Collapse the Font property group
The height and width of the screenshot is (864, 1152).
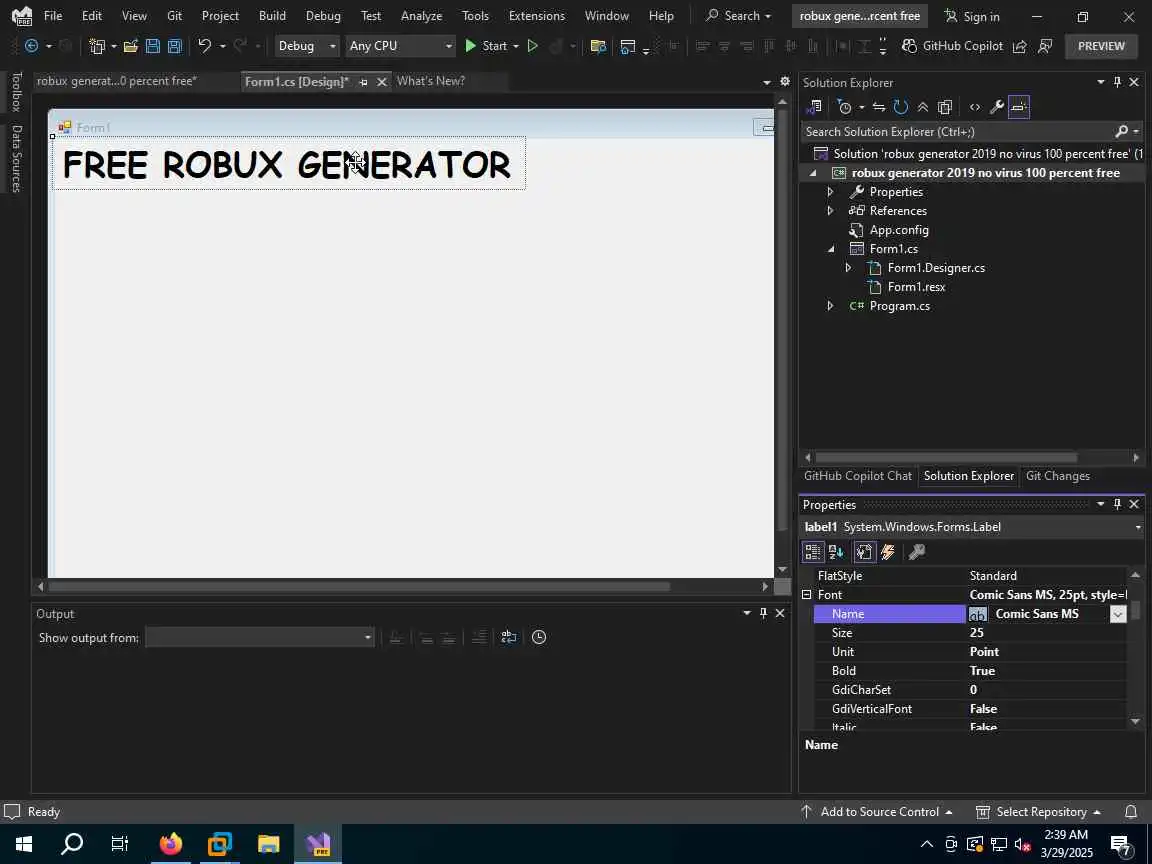tap(807, 595)
